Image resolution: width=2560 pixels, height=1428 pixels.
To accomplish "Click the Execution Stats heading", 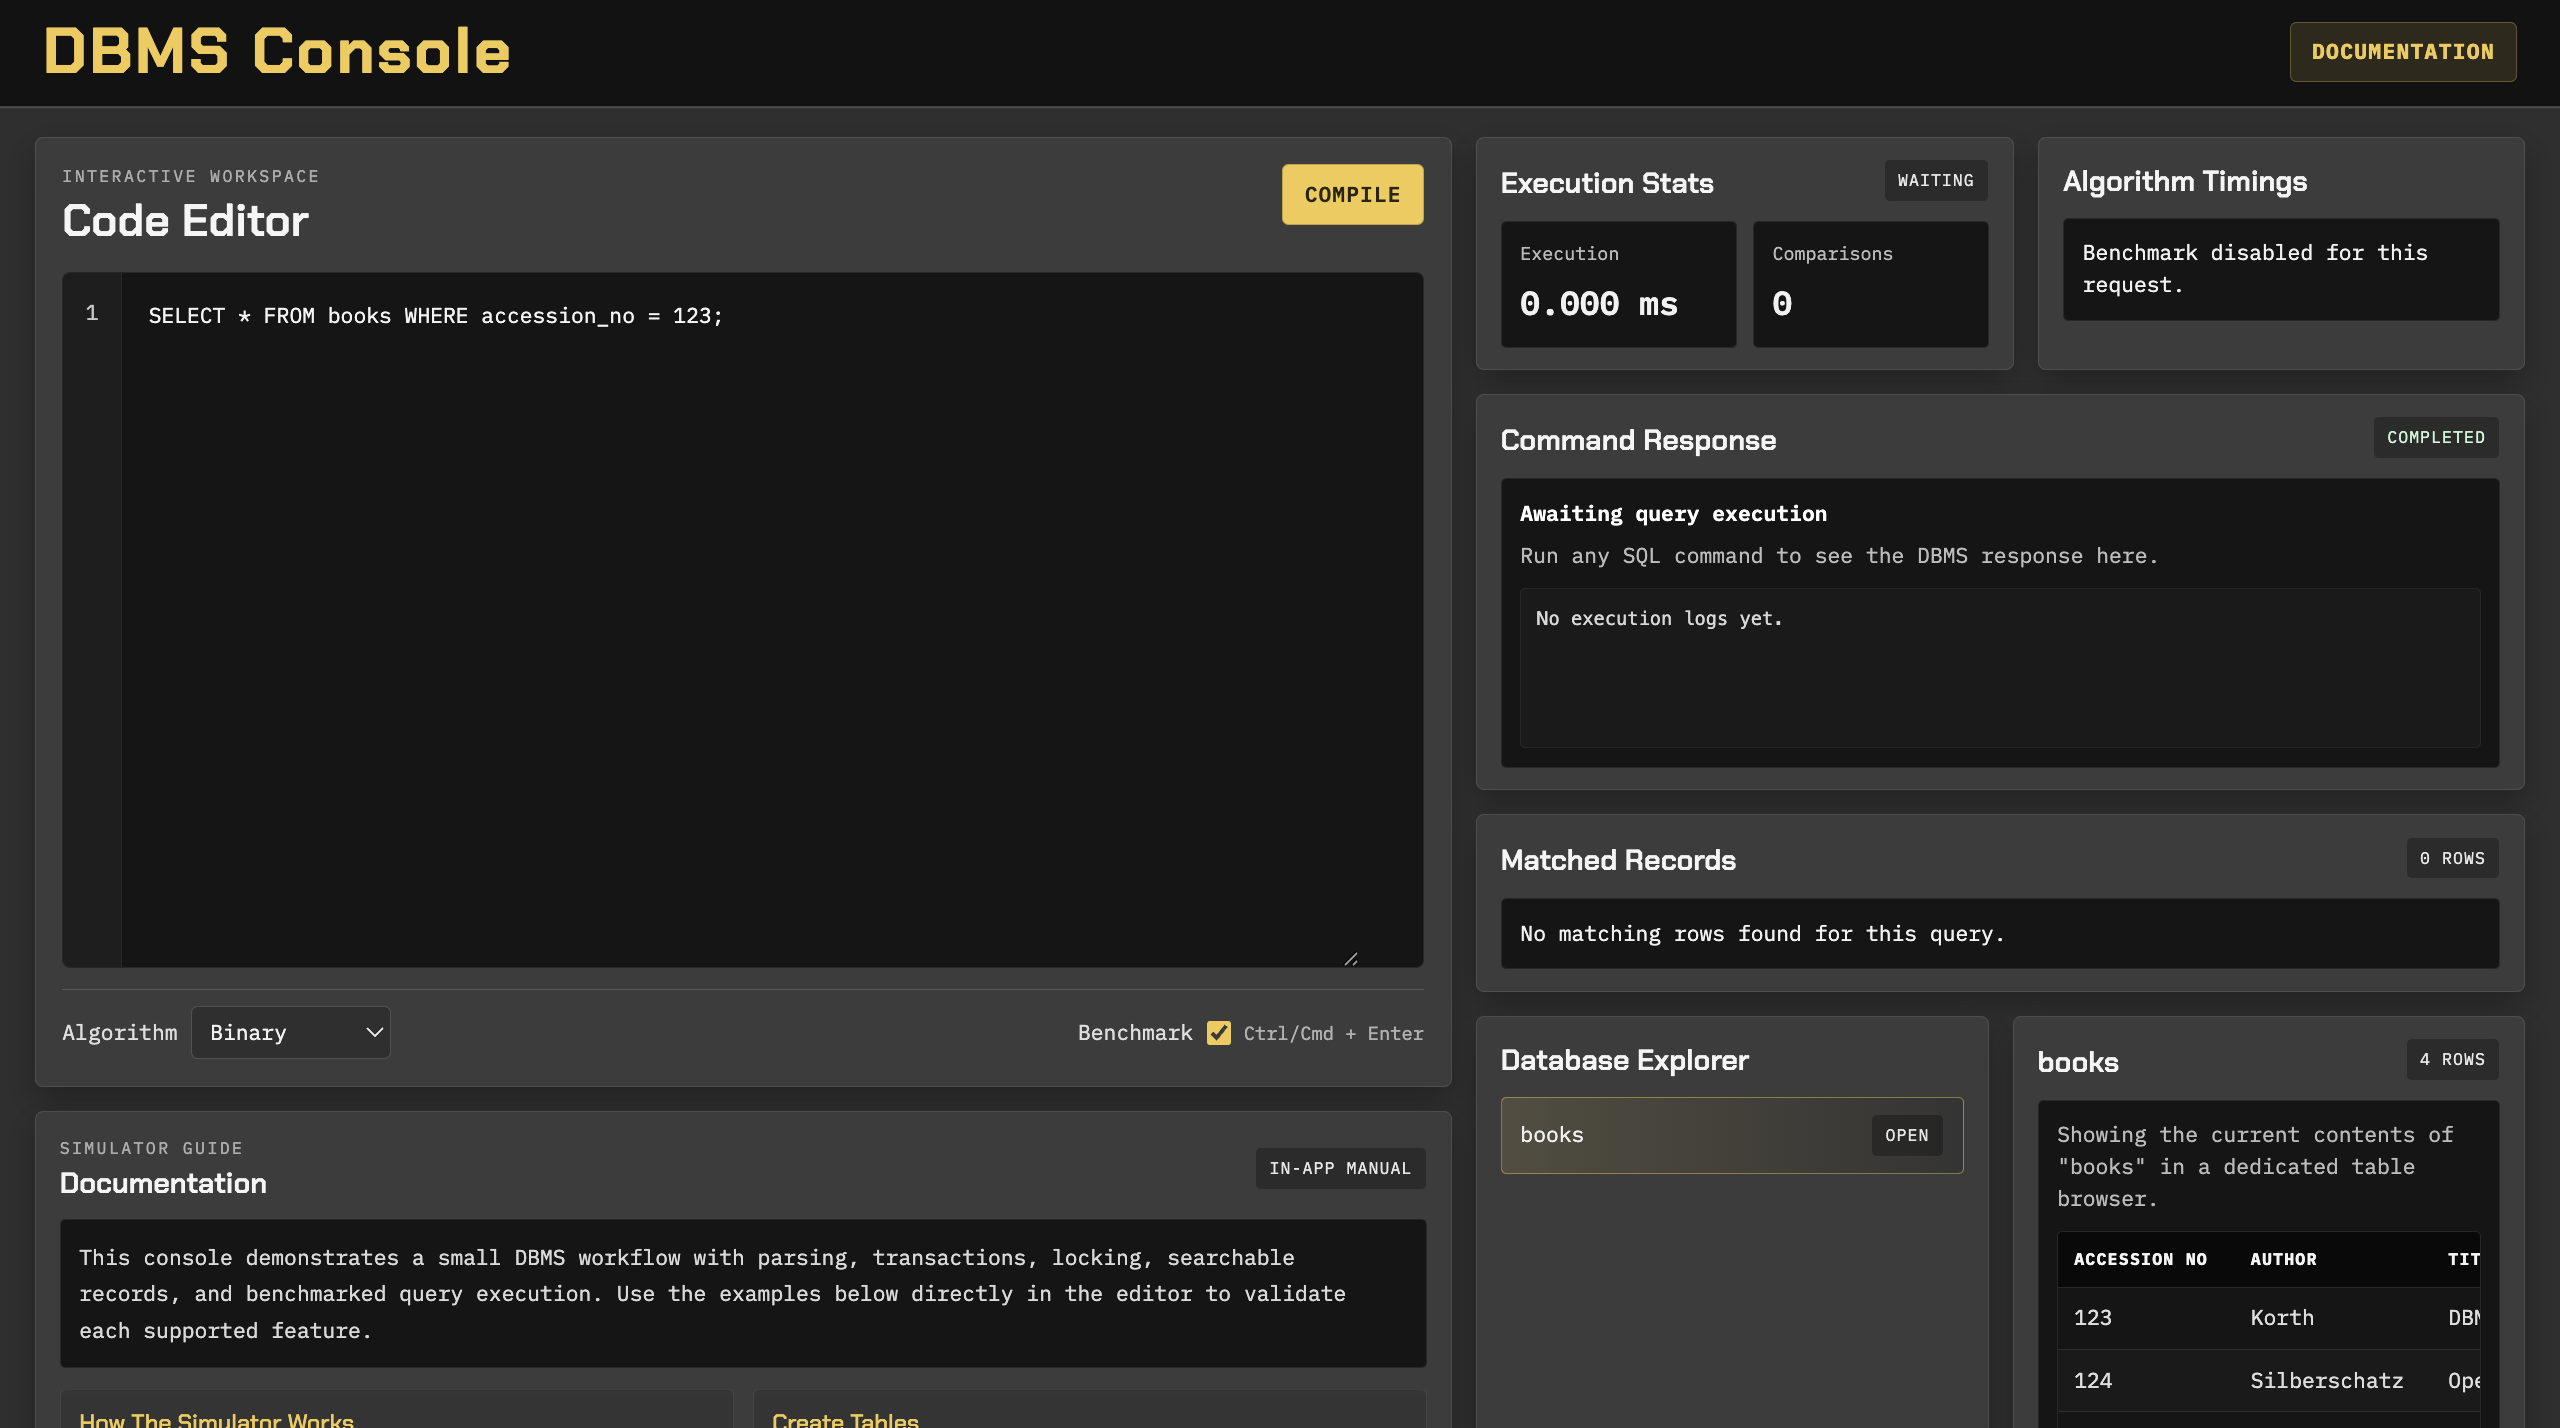I will click(x=1607, y=183).
